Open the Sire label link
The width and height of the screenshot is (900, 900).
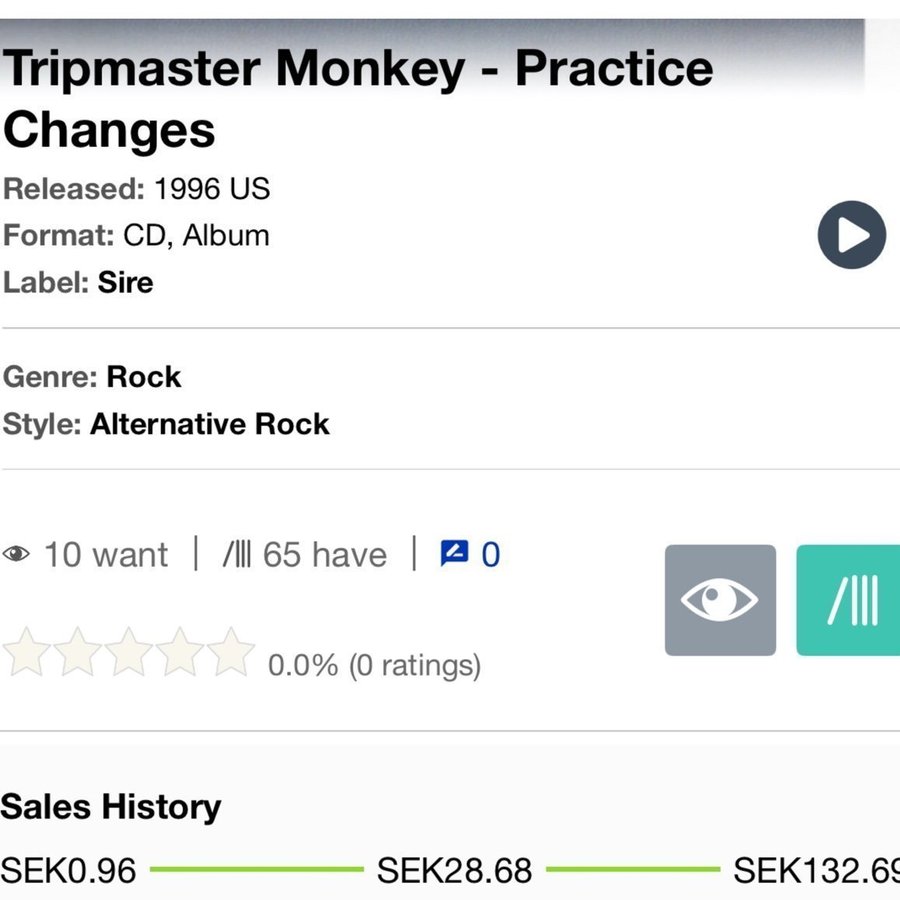[x=125, y=282]
